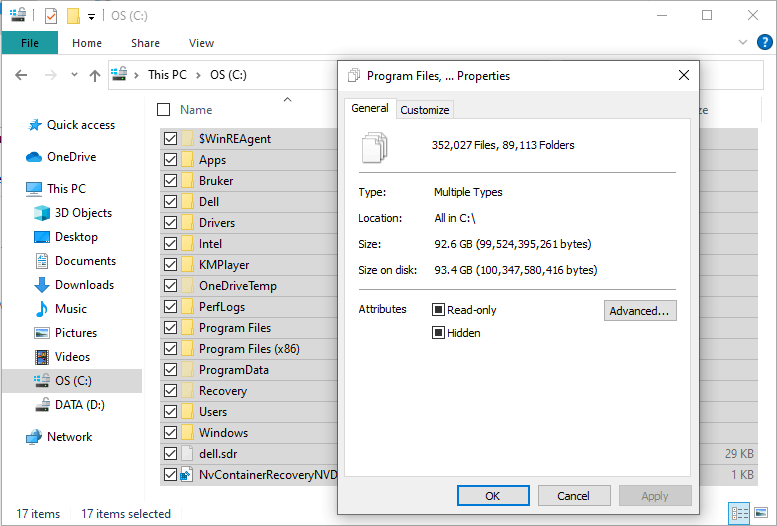Screen dimensions: 777x526
Task: Click the DATA (D:) drive icon
Action: [x=42, y=405]
